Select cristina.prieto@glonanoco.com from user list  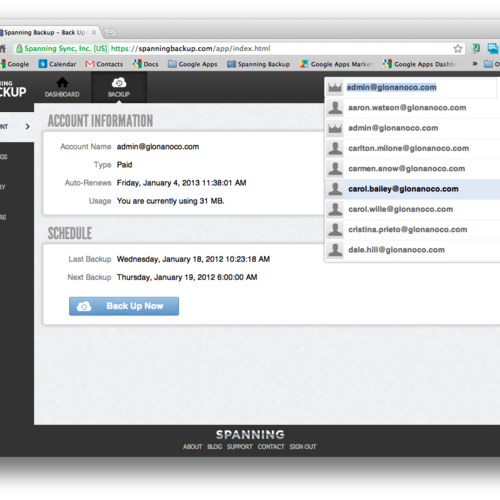click(x=413, y=230)
